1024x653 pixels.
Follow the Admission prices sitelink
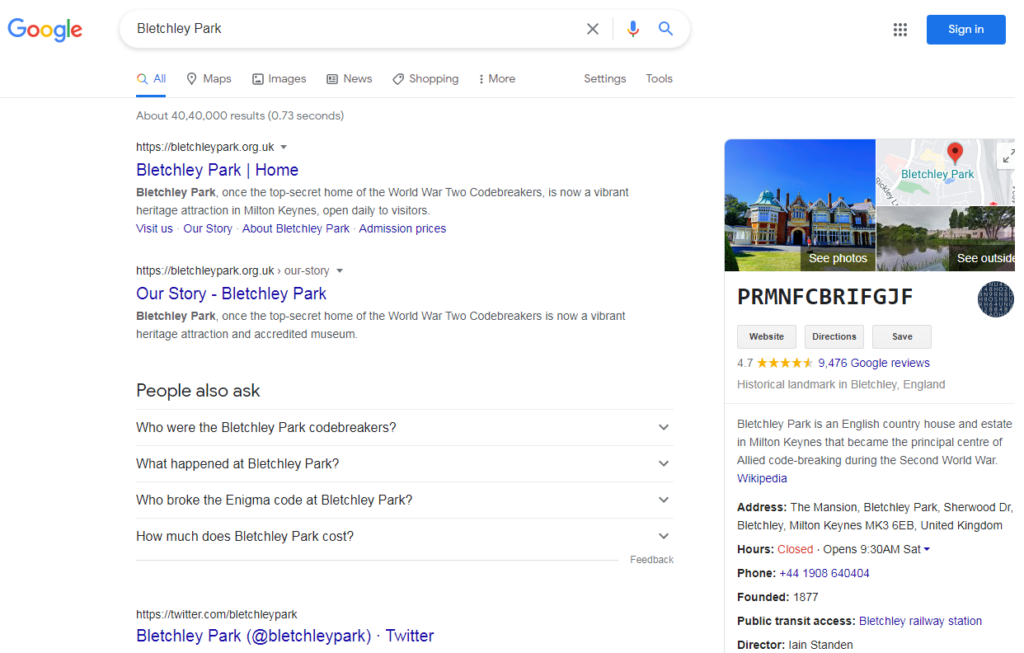402,229
